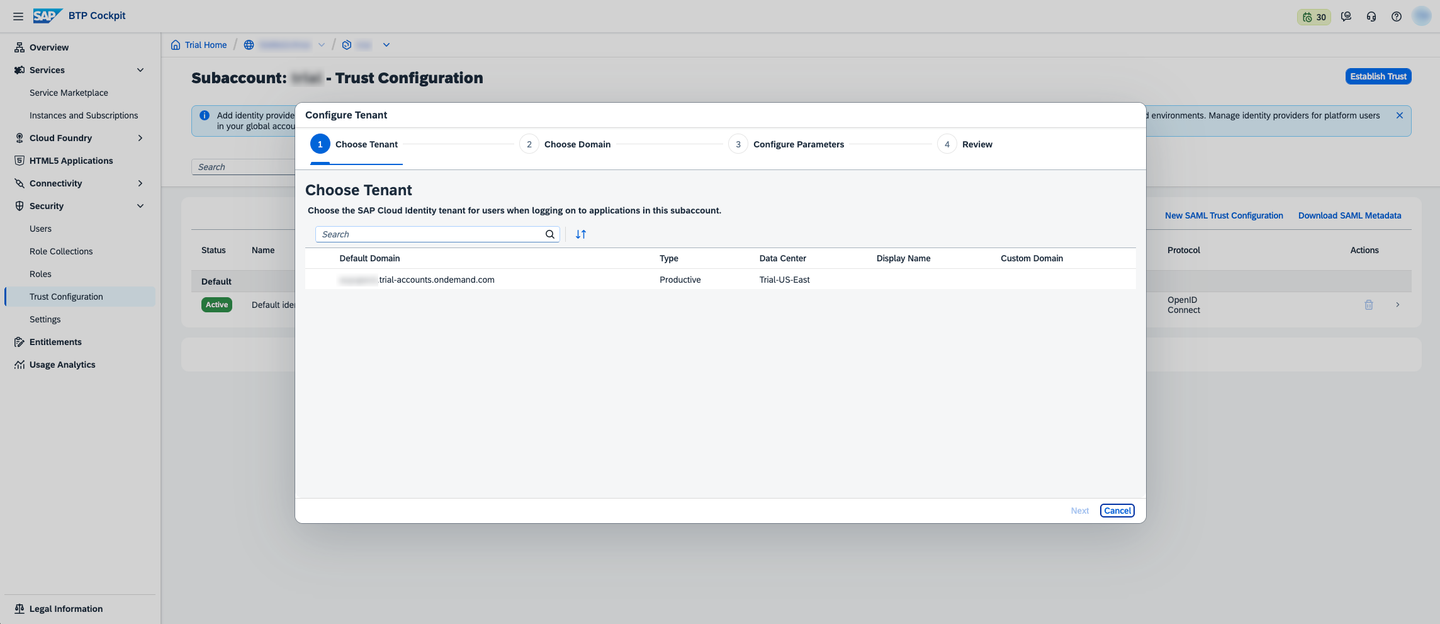Expand the Cloud Foundry section chevron
This screenshot has height=624, width=1440.
[x=140, y=138]
